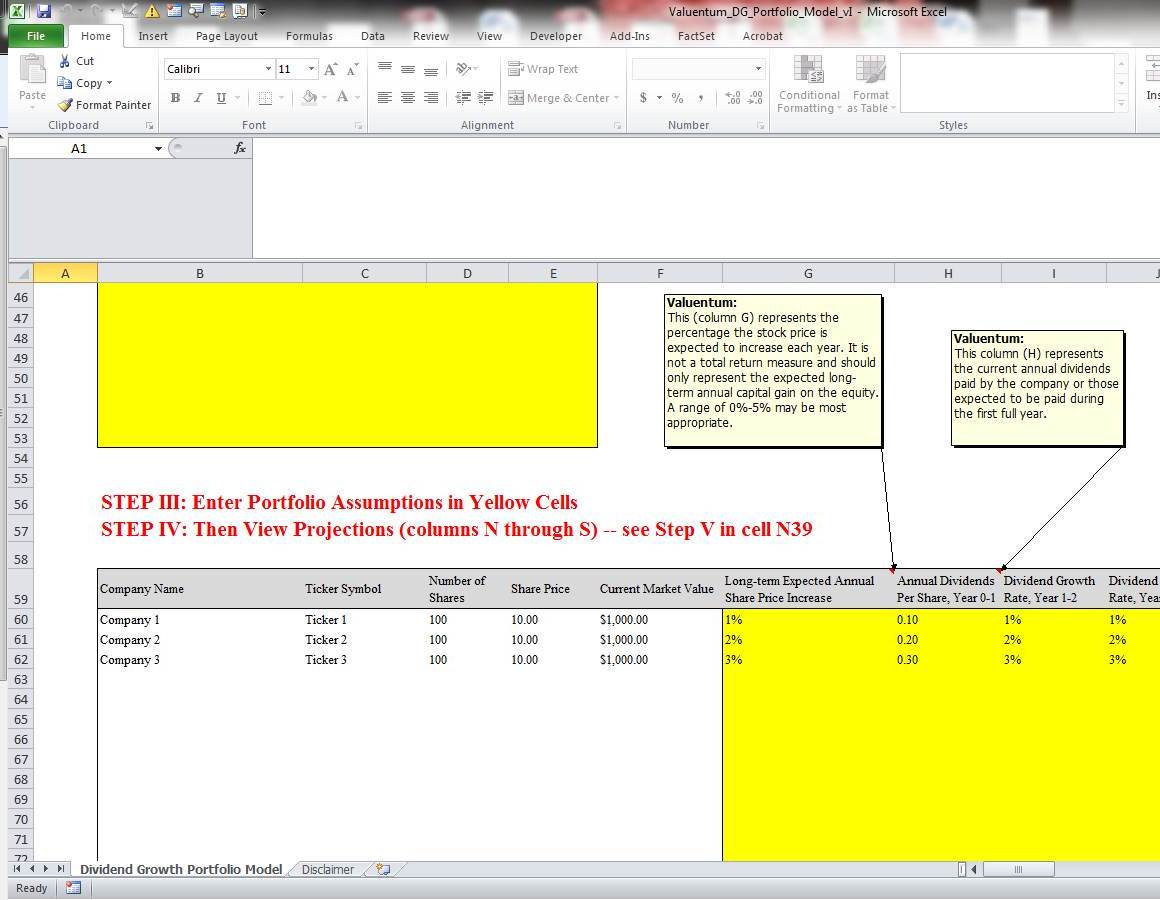This screenshot has width=1160, height=900.
Task: Click the Percent Style icon
Action: 677,98
